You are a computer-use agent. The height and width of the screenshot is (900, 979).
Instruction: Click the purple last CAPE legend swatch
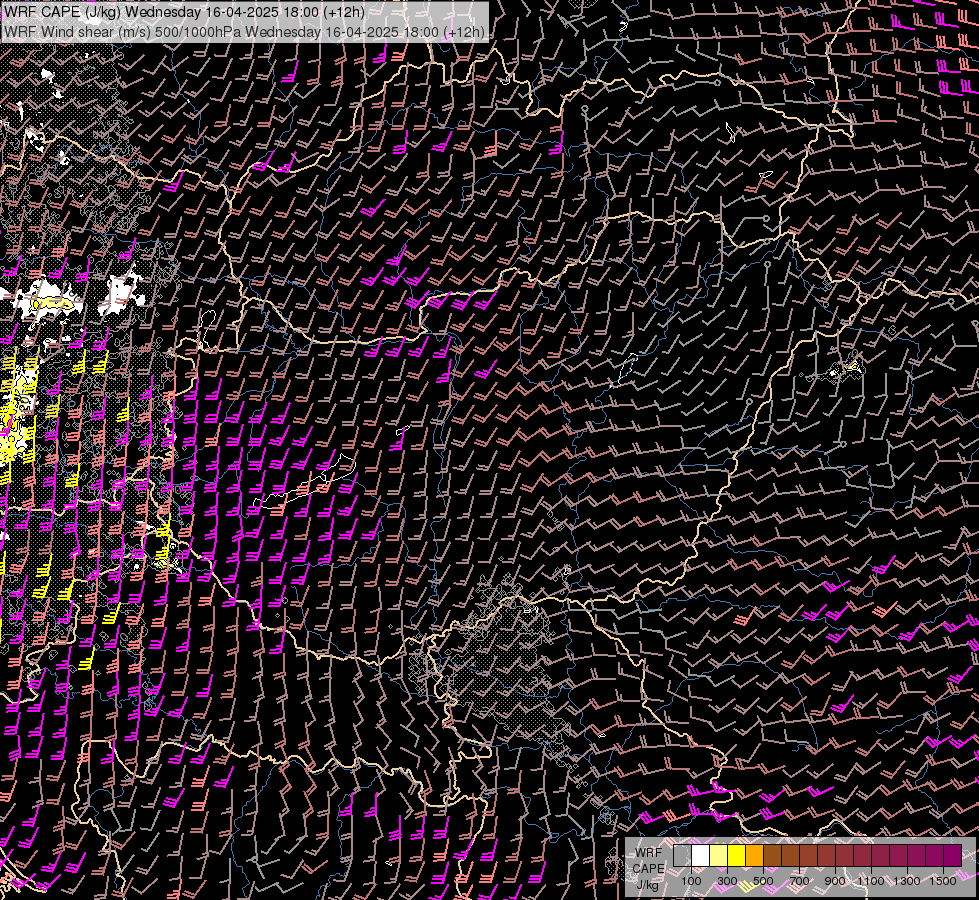pos(952,855)
